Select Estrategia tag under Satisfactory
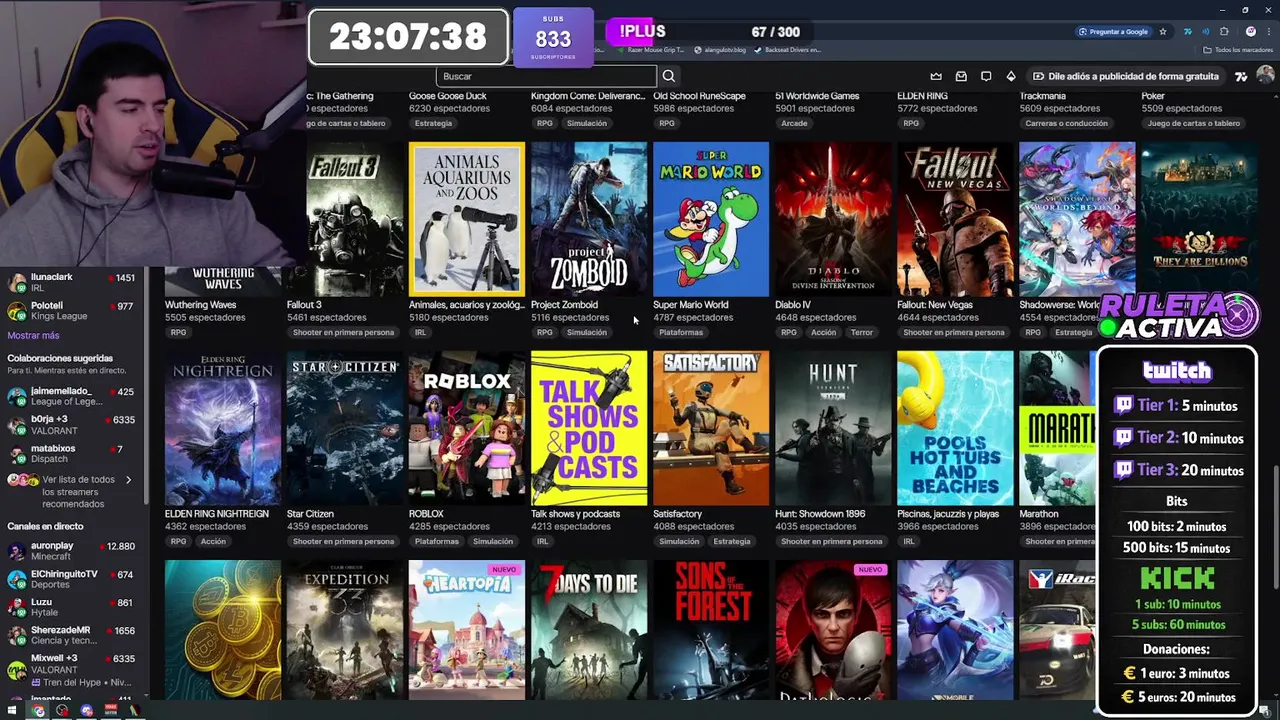The image size is (1280, 720). 731,541
